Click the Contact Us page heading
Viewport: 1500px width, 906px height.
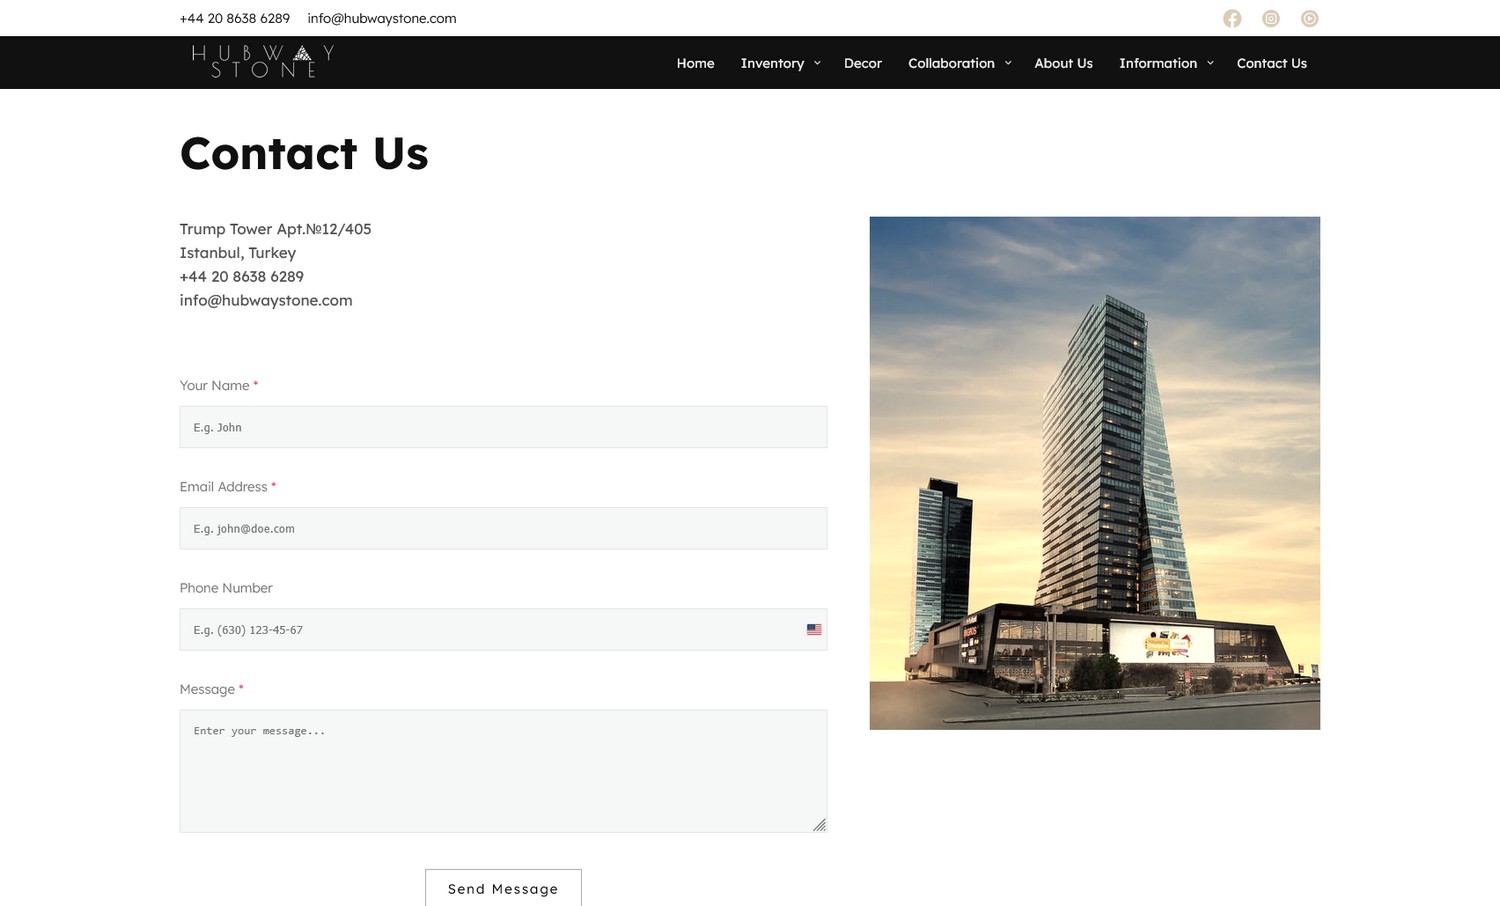coord(304,154)
